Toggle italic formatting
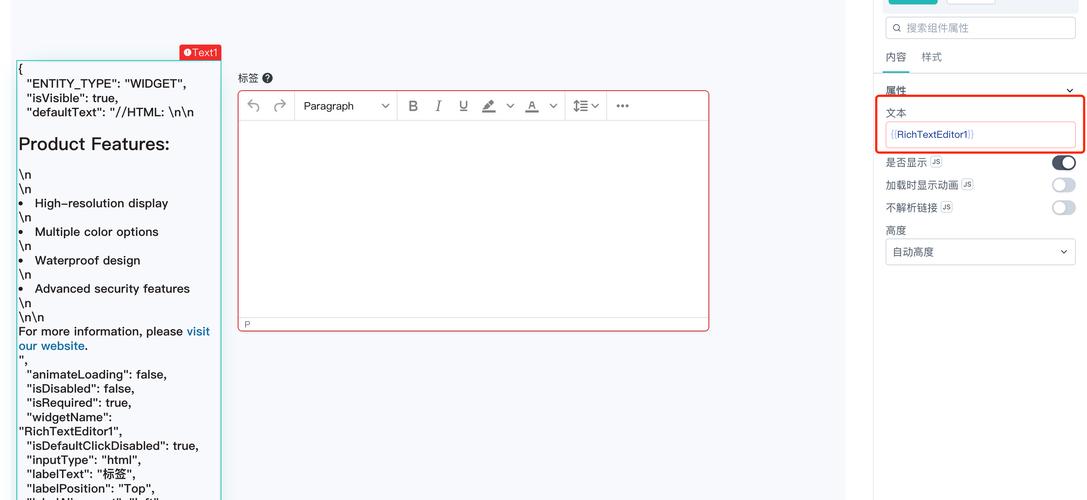1087x500 pixels. [x=438, y=106]
